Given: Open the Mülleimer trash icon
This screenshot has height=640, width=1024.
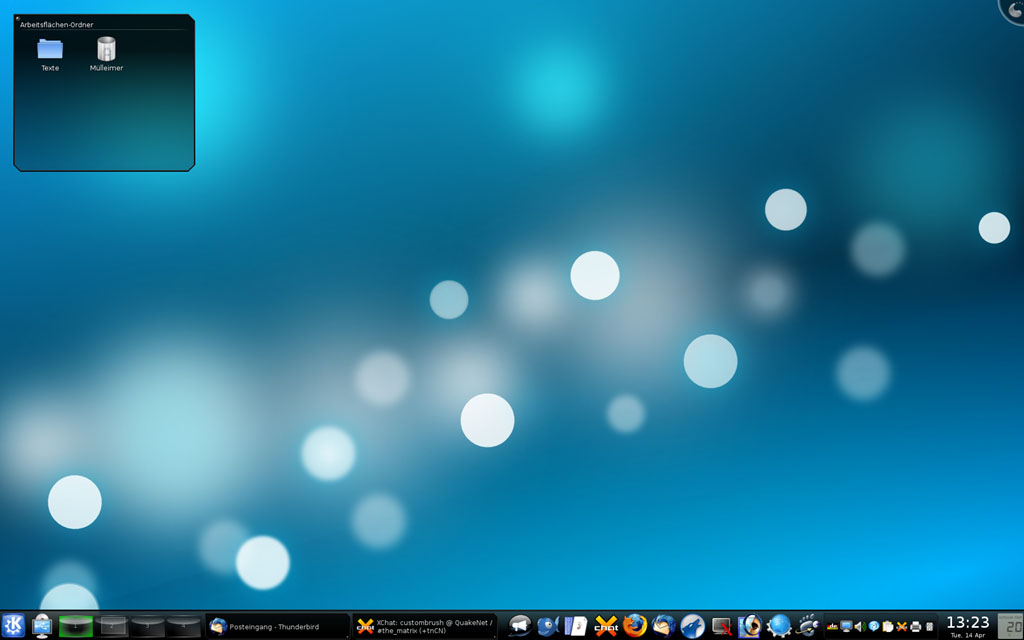Looking at the screenshot, I should coord(106,49).
